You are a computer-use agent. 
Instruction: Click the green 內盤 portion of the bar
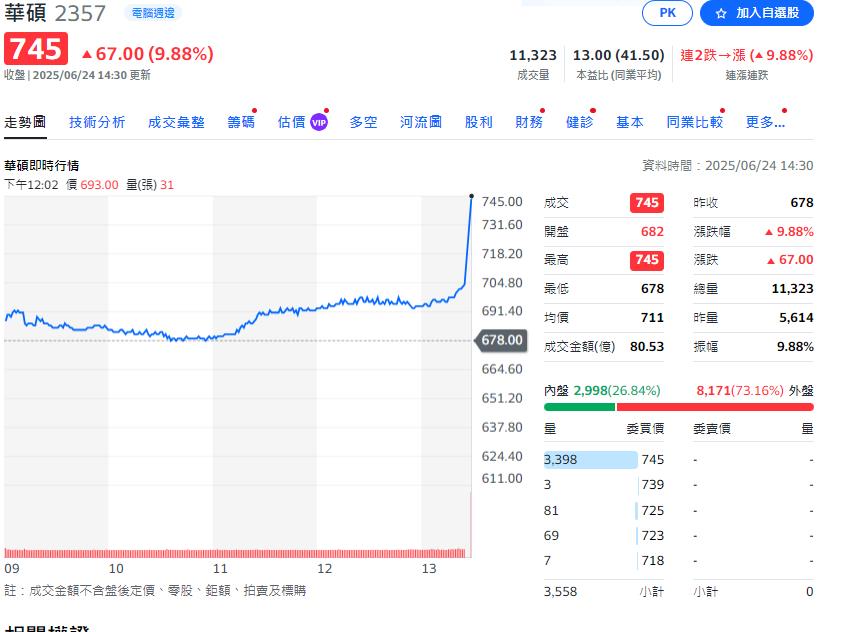point(579,407)
